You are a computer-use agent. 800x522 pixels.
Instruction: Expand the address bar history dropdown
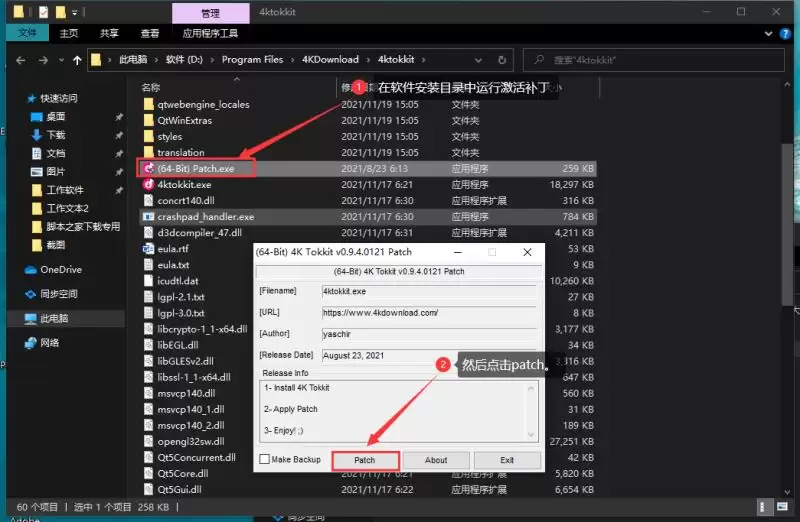(478, 60)
